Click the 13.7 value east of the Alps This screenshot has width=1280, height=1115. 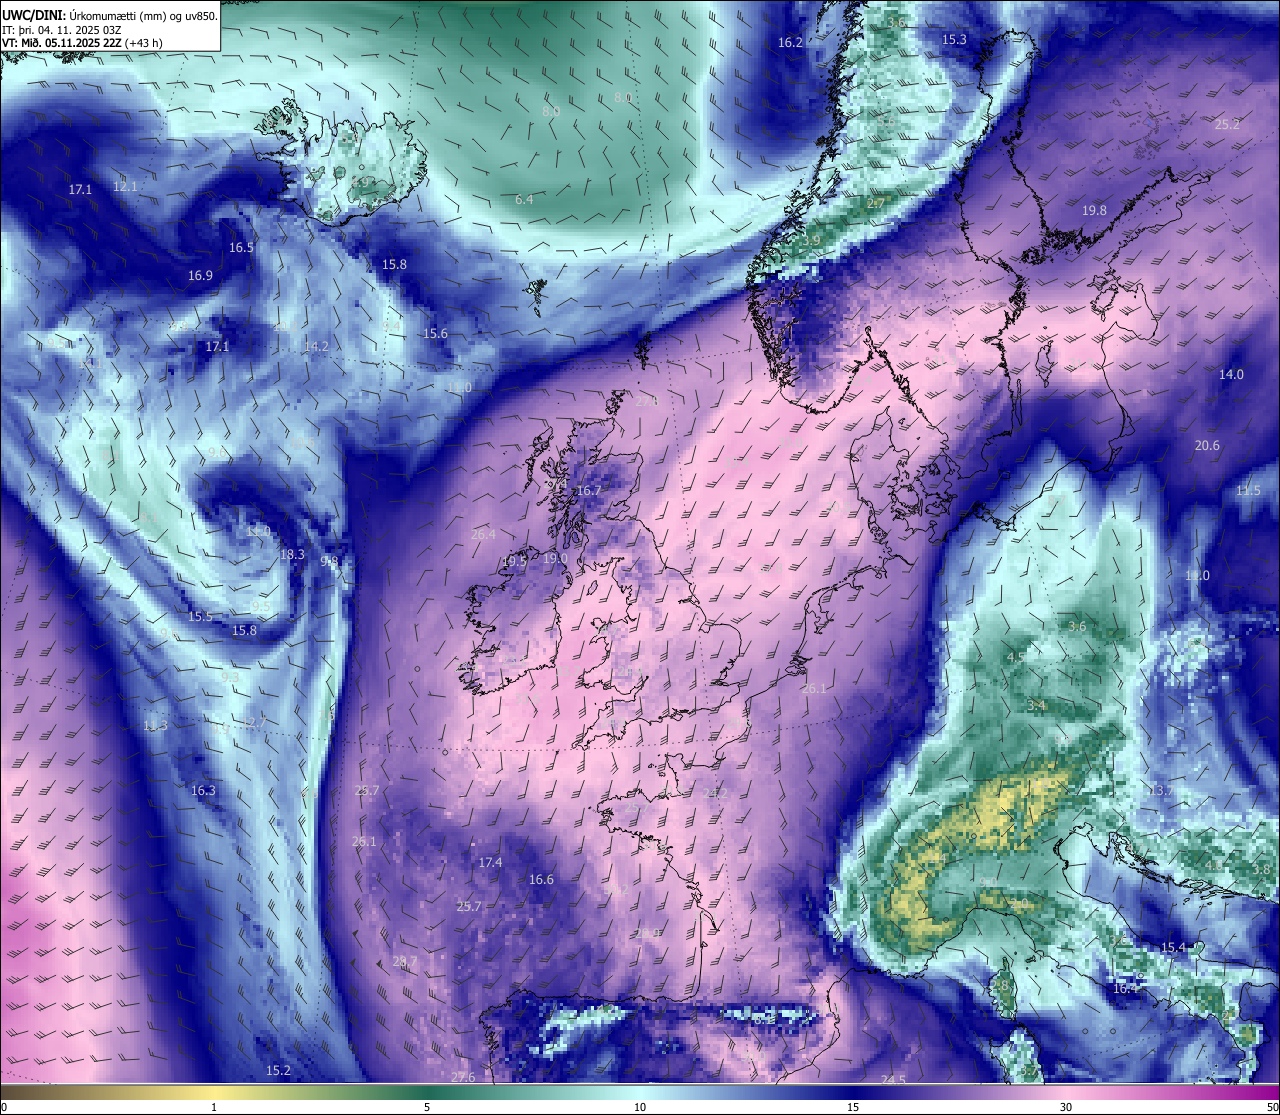[x=1161, y=790]
